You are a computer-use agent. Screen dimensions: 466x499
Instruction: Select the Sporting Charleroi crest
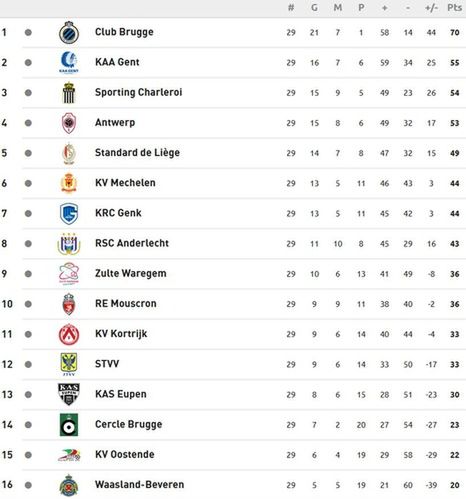[69, 93]
